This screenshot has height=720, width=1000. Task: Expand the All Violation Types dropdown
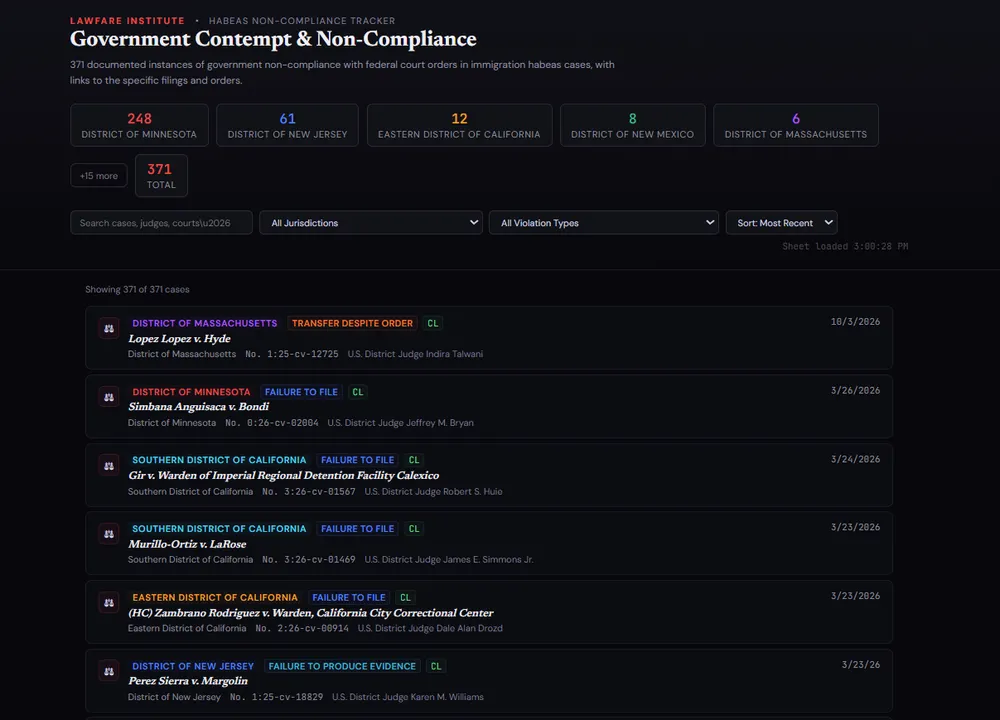tap(603, 223)
